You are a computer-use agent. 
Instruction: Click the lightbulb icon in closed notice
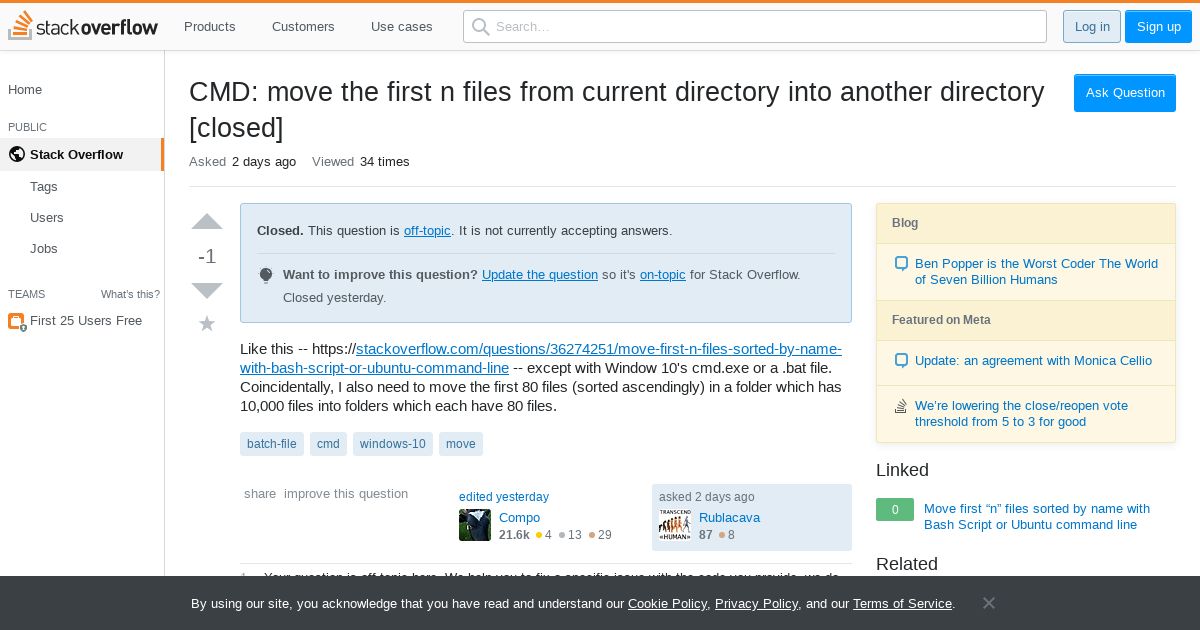coord(266,275)
